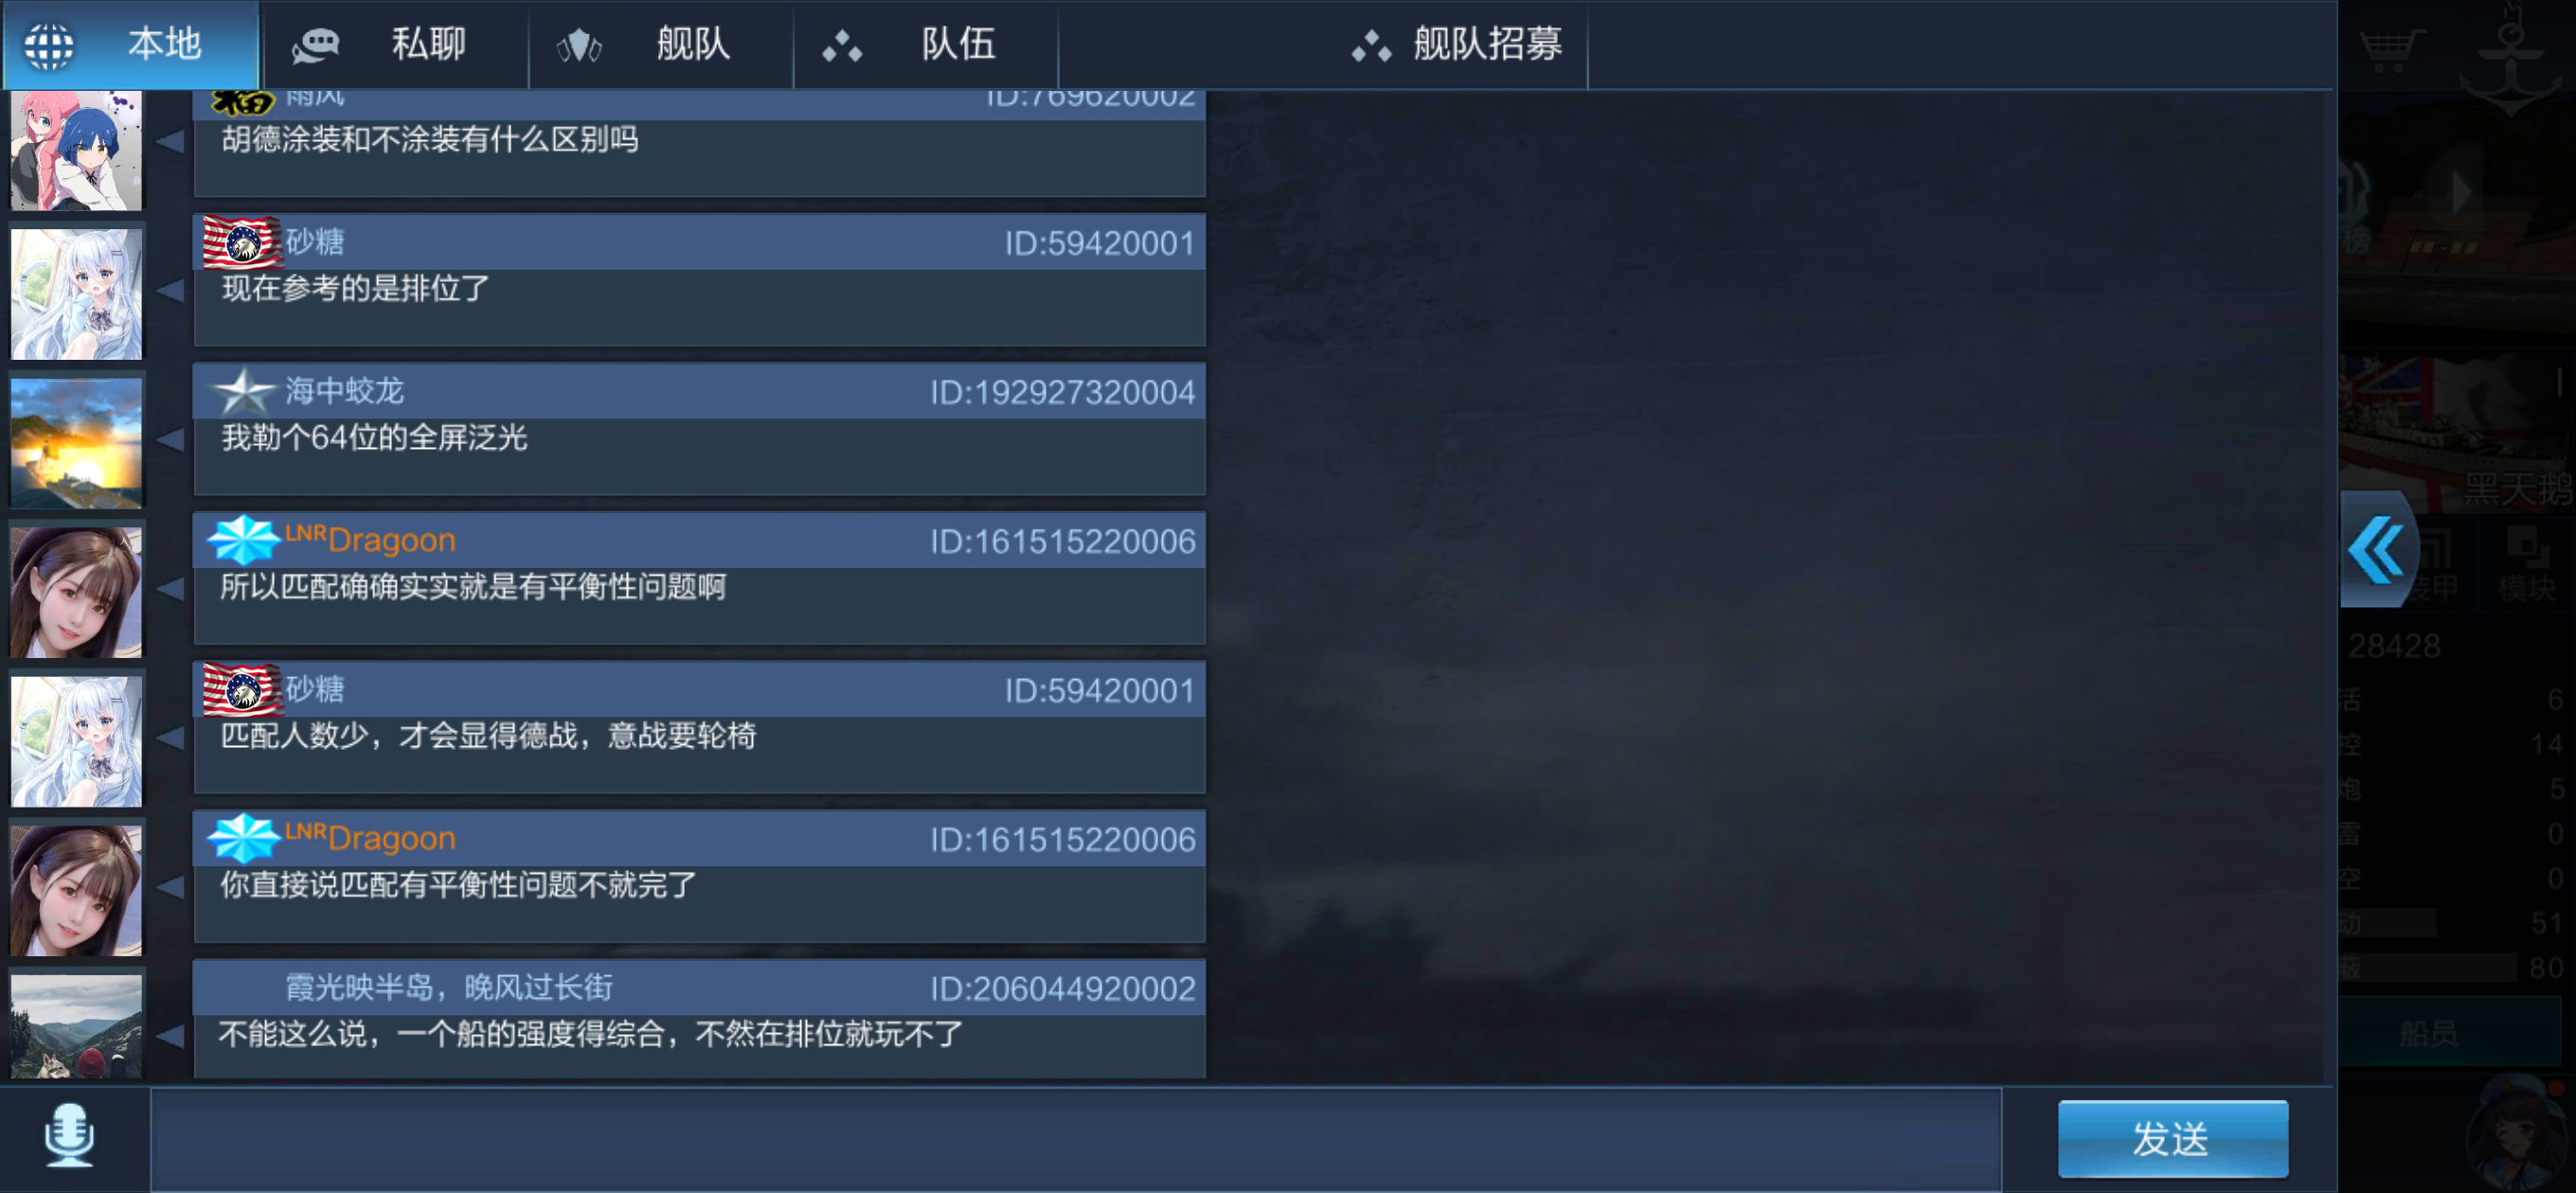2576x1193 pixels.
Task: Click the silver star badge beside 海中蛟龙
Action: point(243,391)
